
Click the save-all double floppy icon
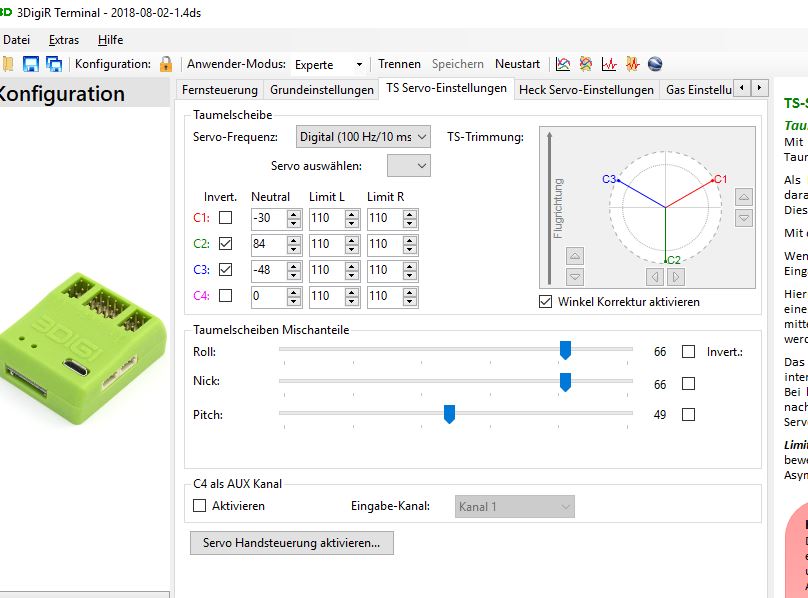coord(54,64)
